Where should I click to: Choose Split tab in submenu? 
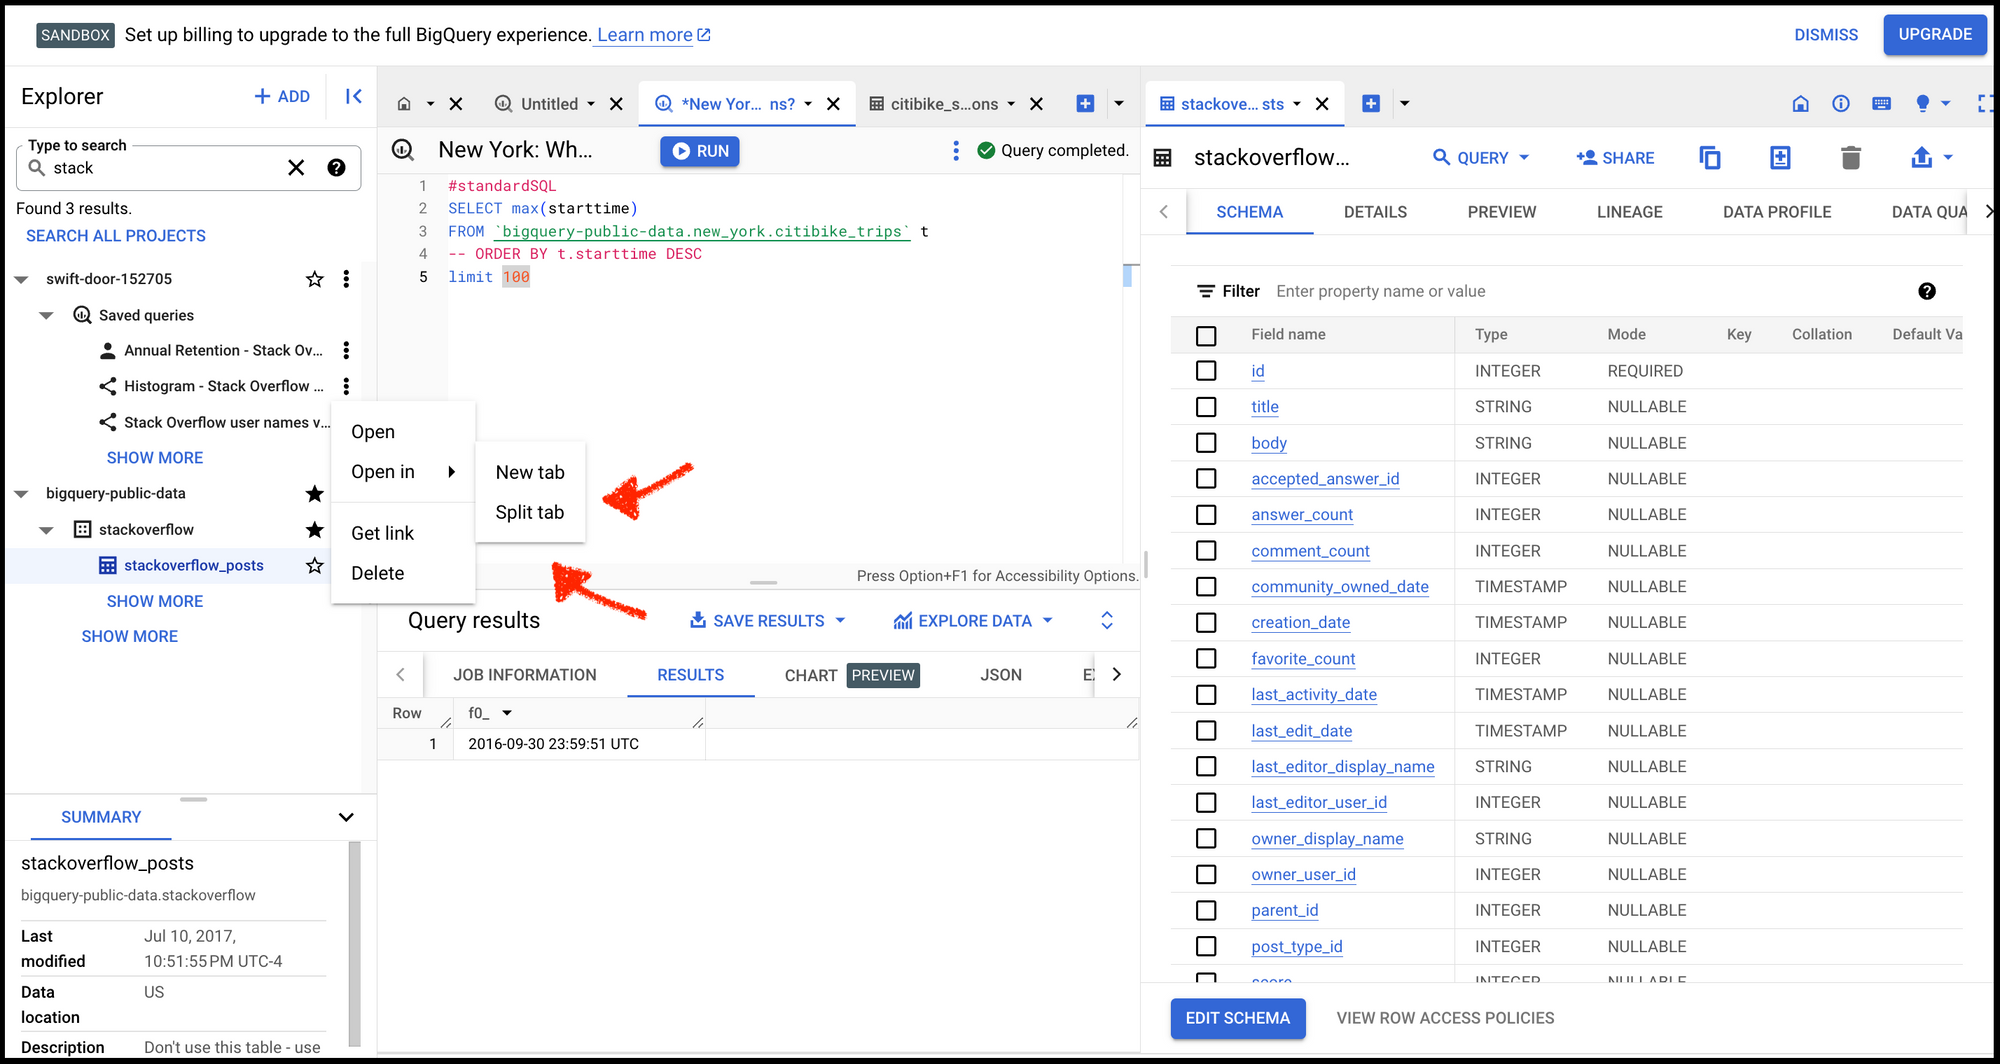click(530, 512)
